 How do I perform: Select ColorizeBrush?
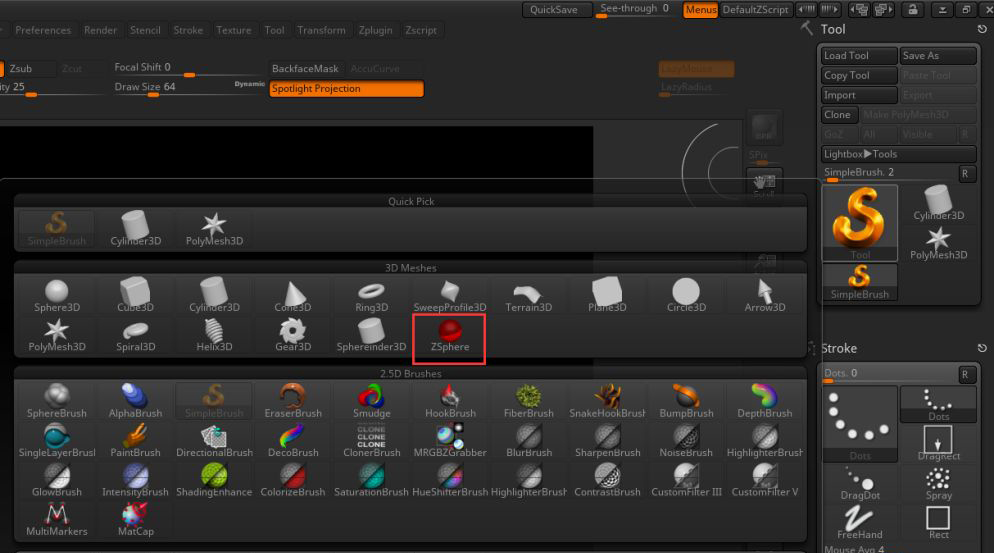293,481
